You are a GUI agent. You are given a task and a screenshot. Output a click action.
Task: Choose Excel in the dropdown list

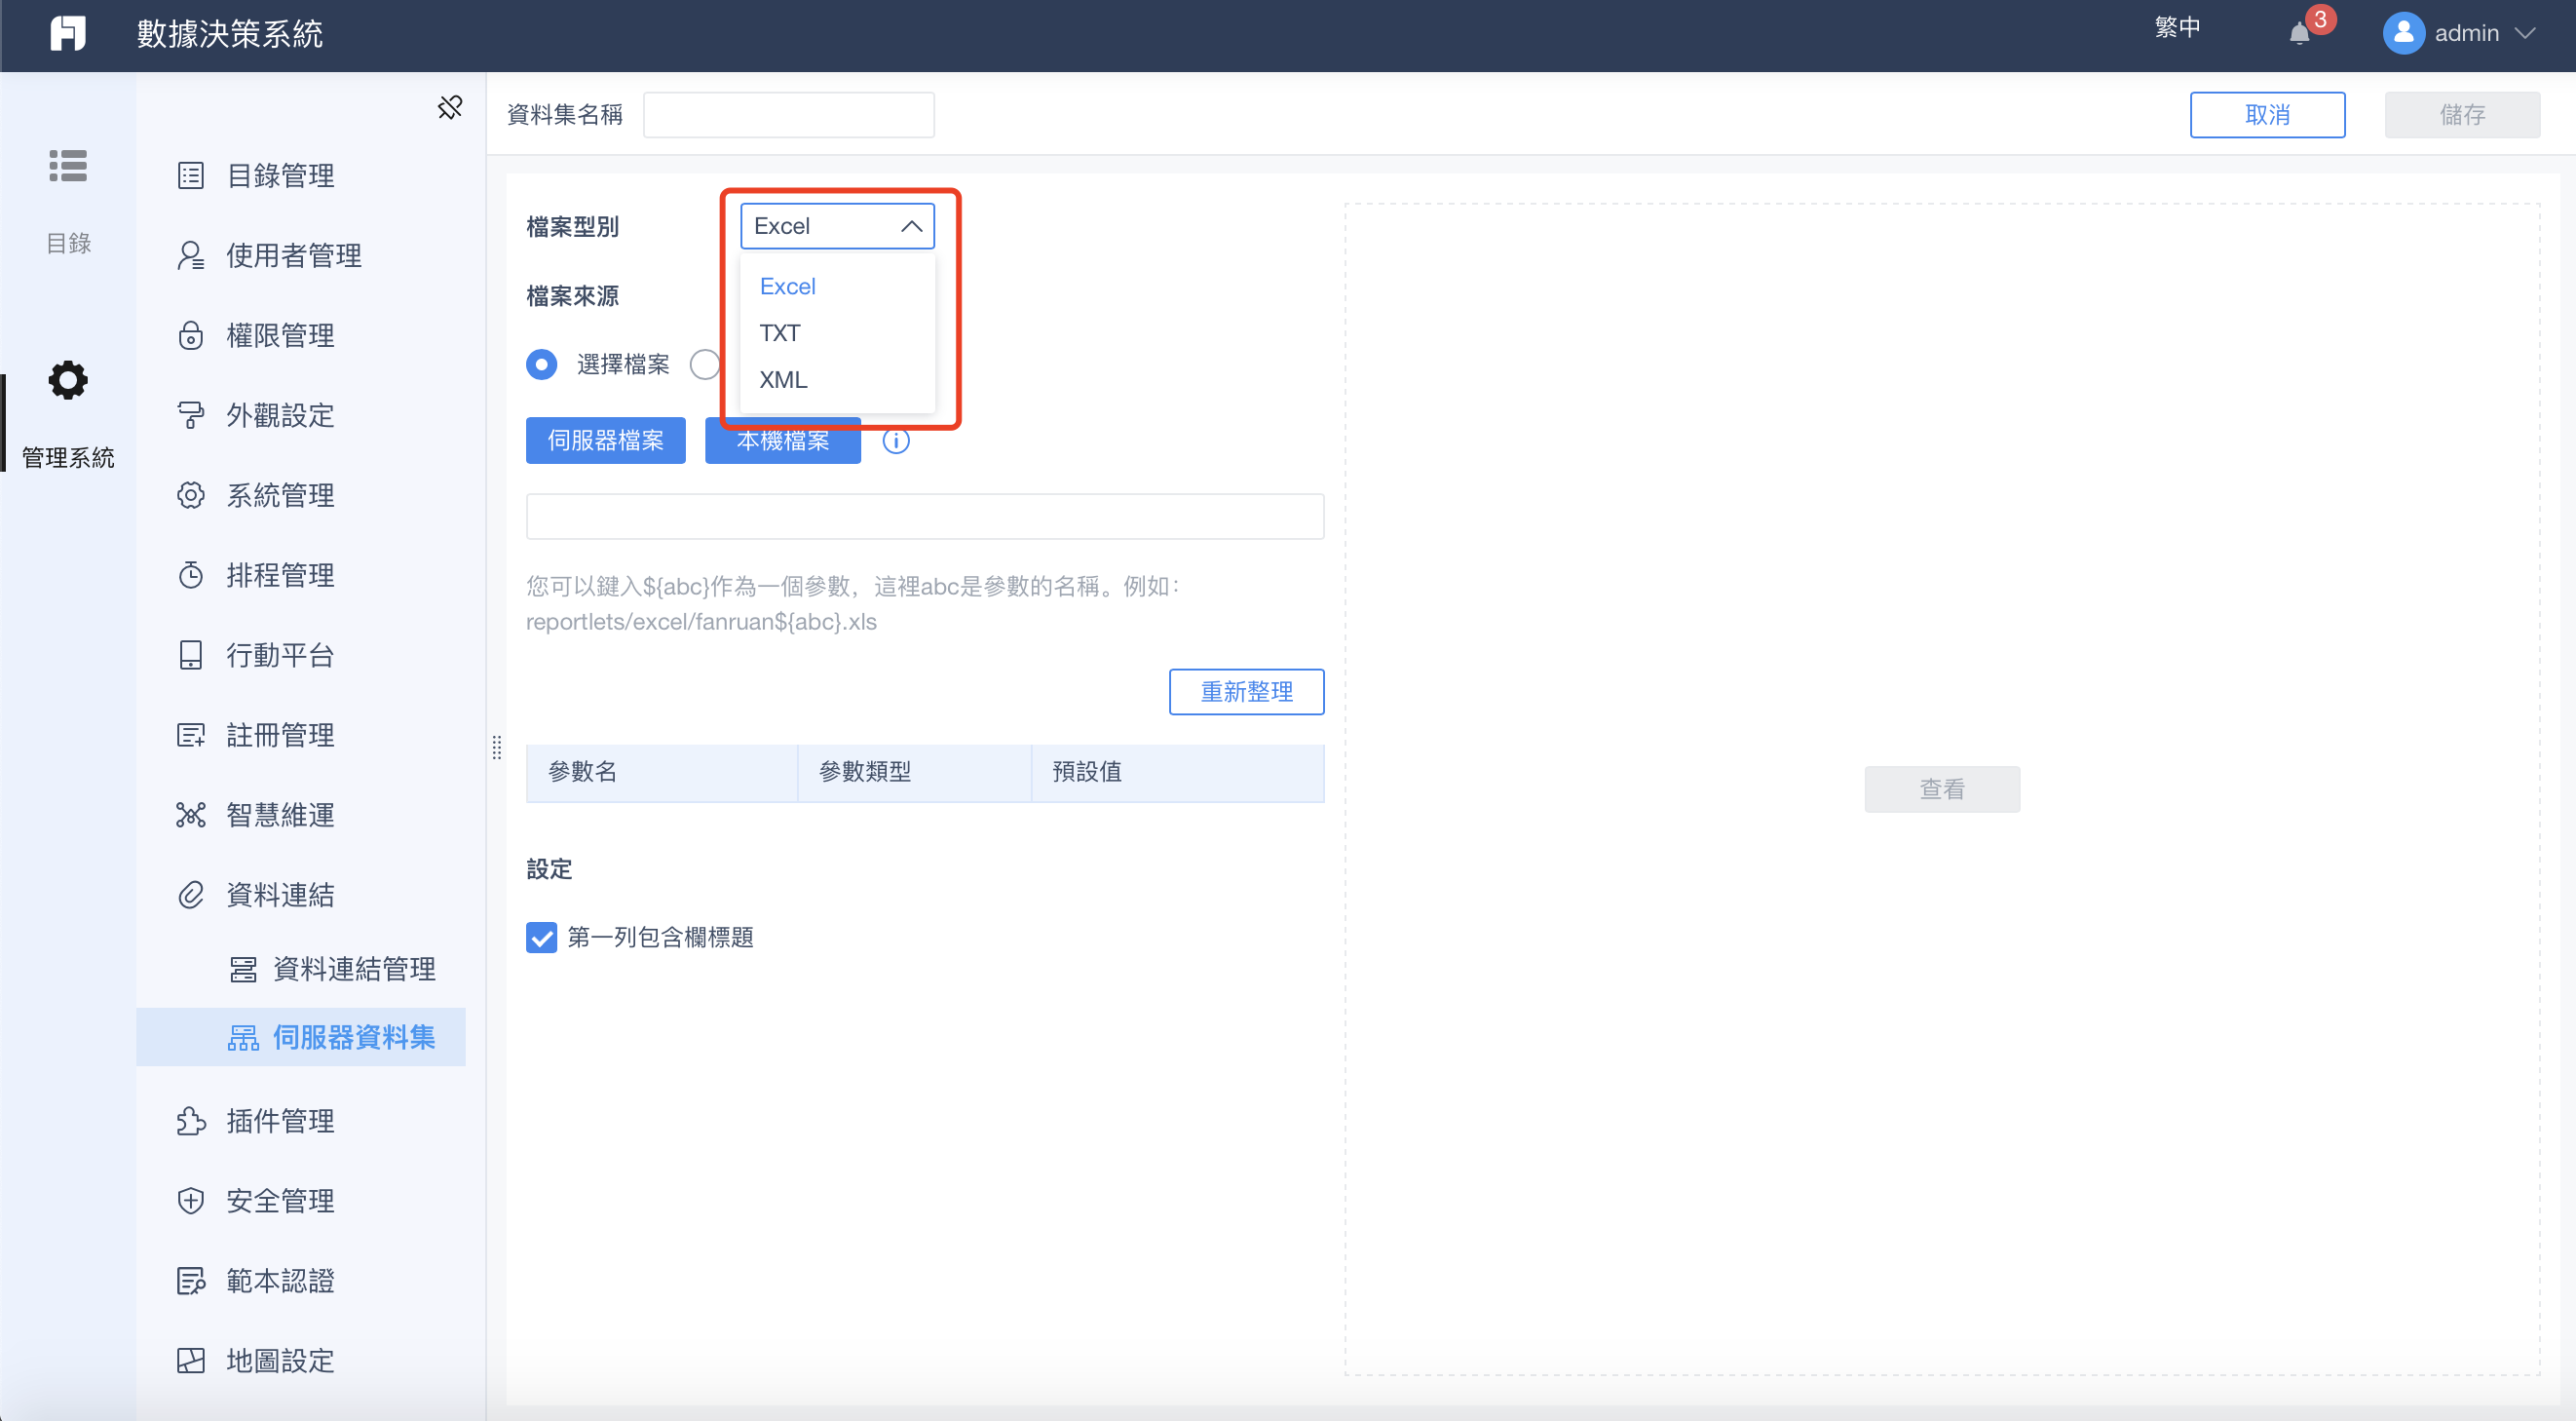[837, 286]
